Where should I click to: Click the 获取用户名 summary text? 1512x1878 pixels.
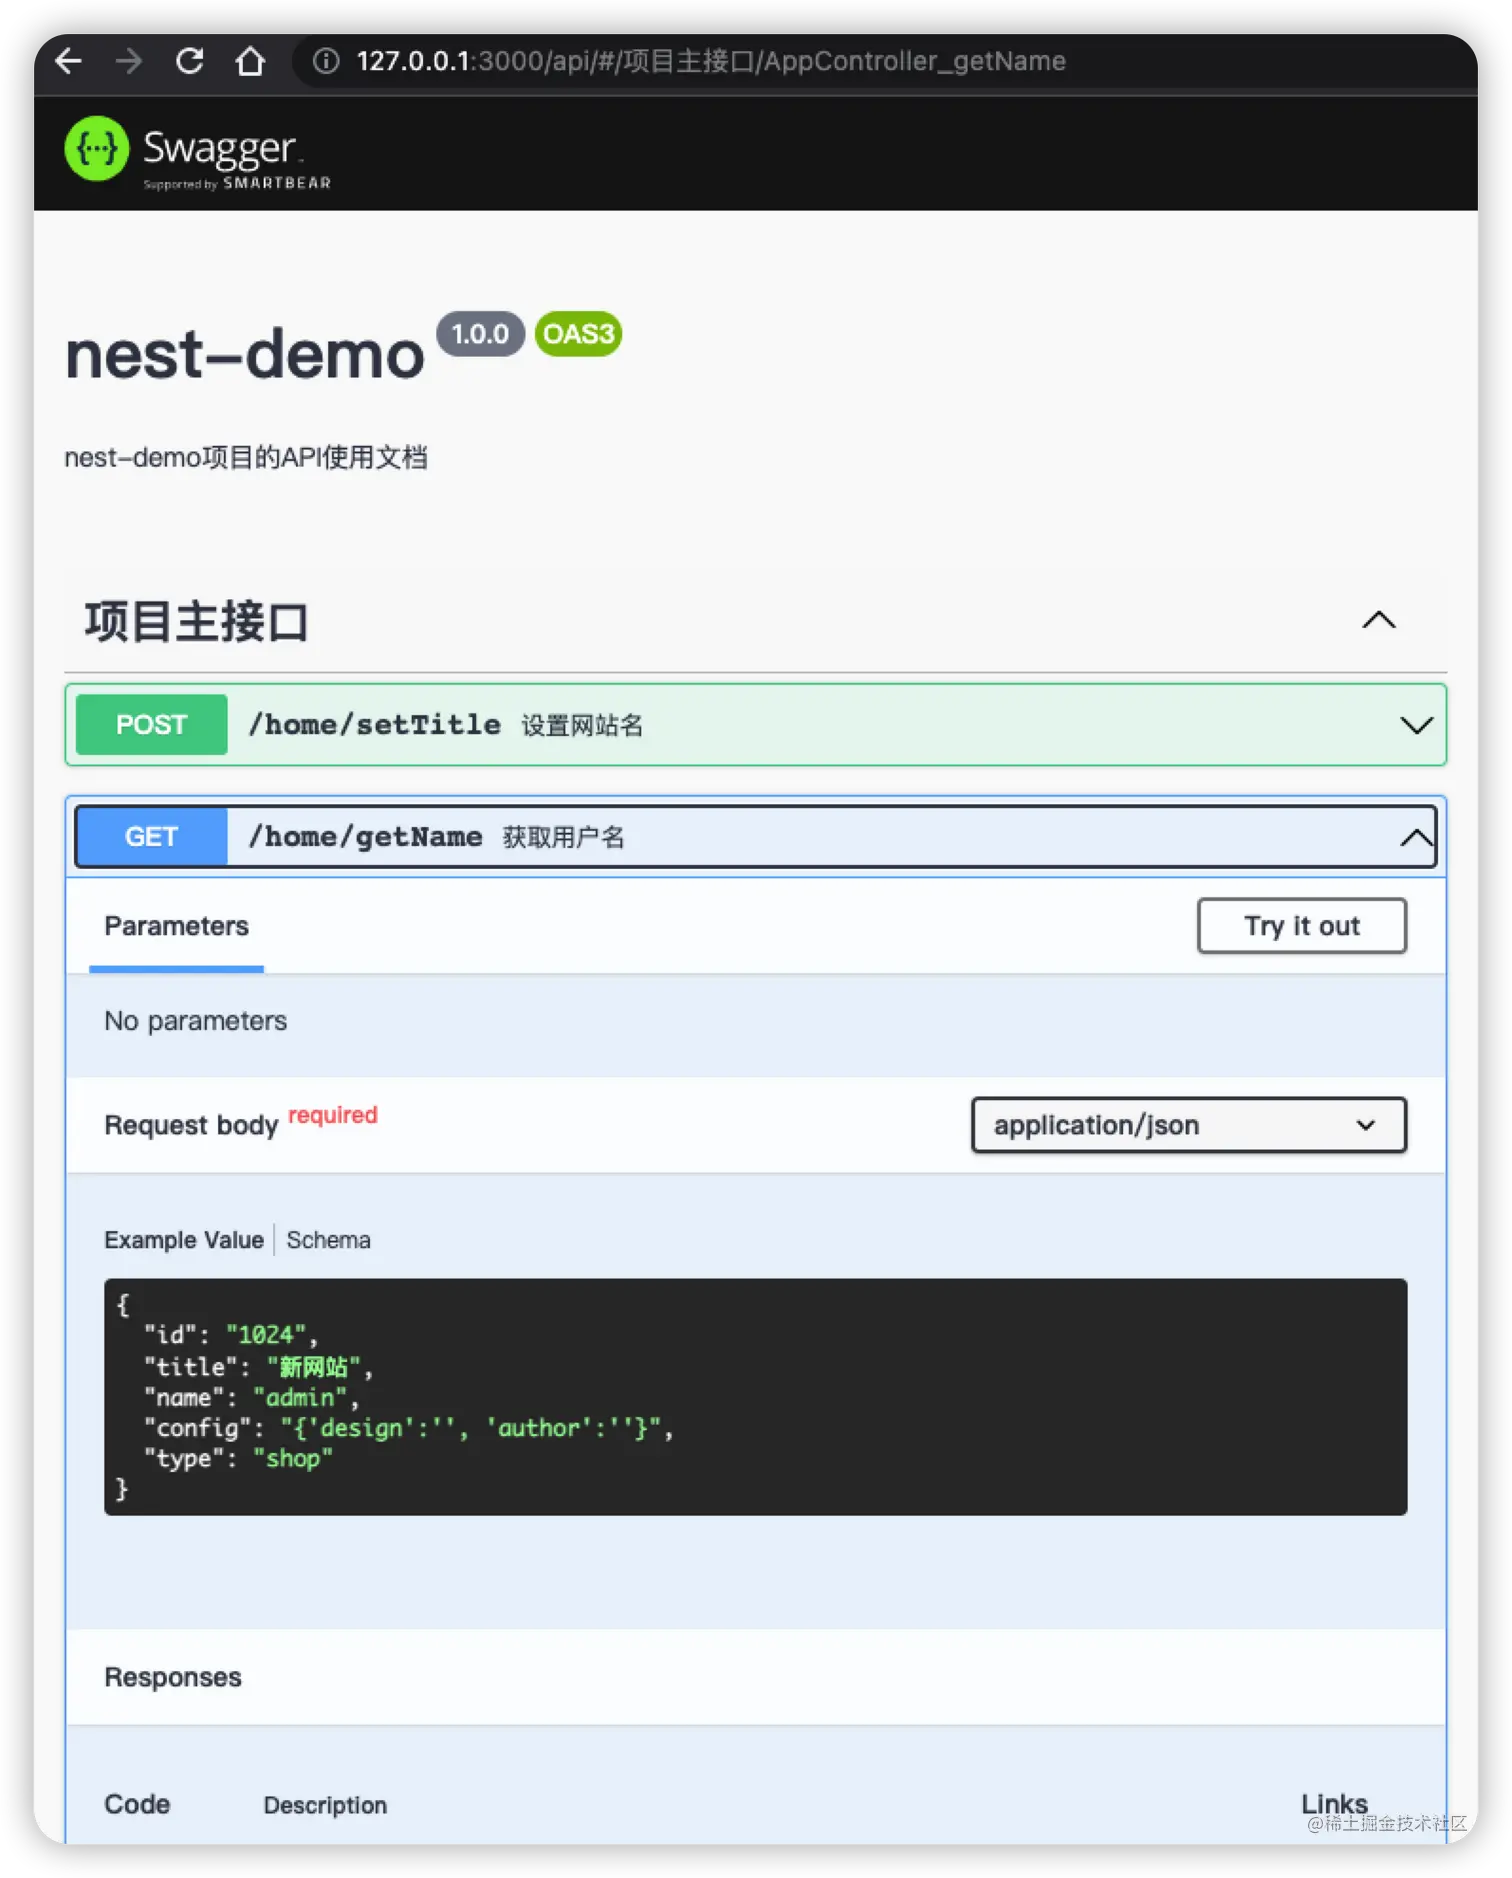tap(564, 837)
